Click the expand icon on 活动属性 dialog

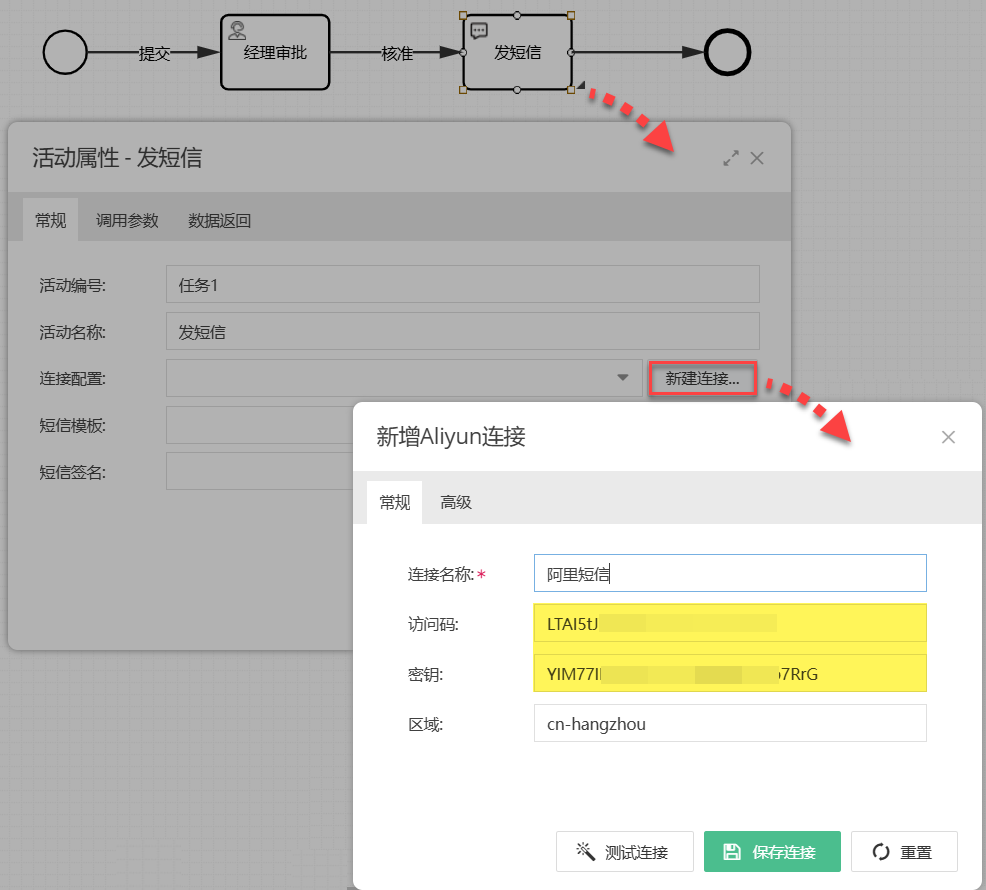730,158
